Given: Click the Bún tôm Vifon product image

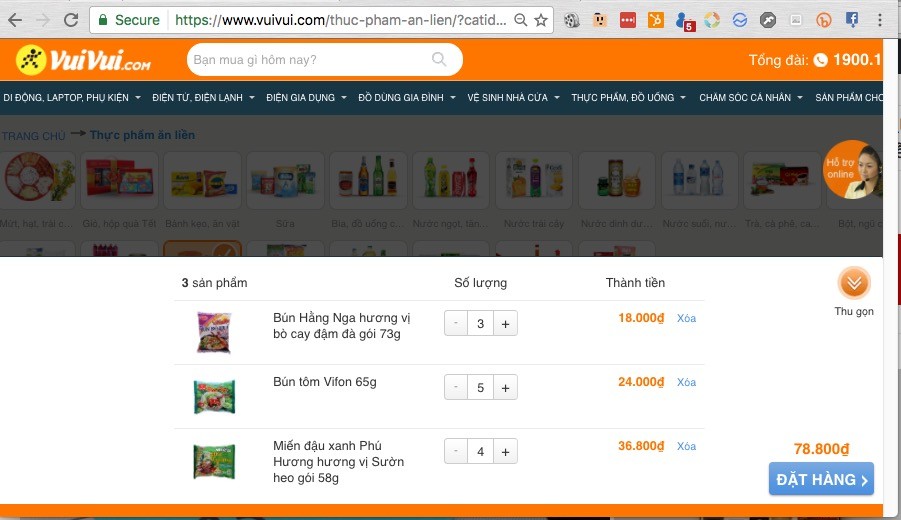Looking at the screenshot, I should (214, 396).
